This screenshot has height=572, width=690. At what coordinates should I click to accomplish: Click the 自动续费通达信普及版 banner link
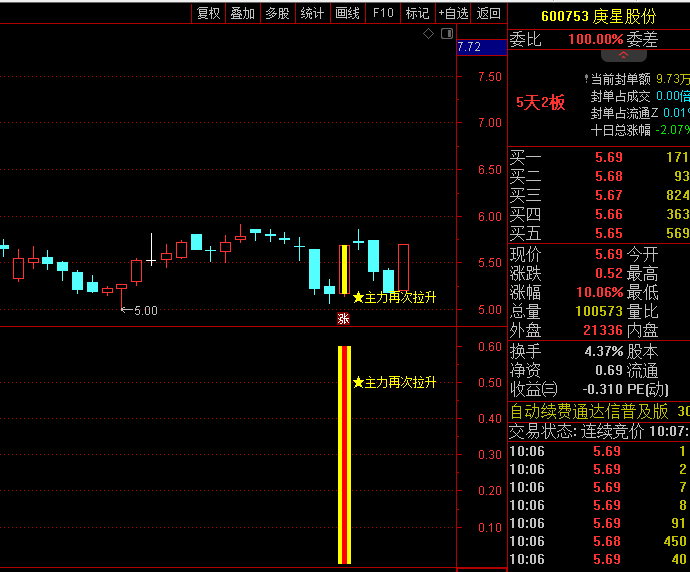pyautogui.click(x=589, y=412)
